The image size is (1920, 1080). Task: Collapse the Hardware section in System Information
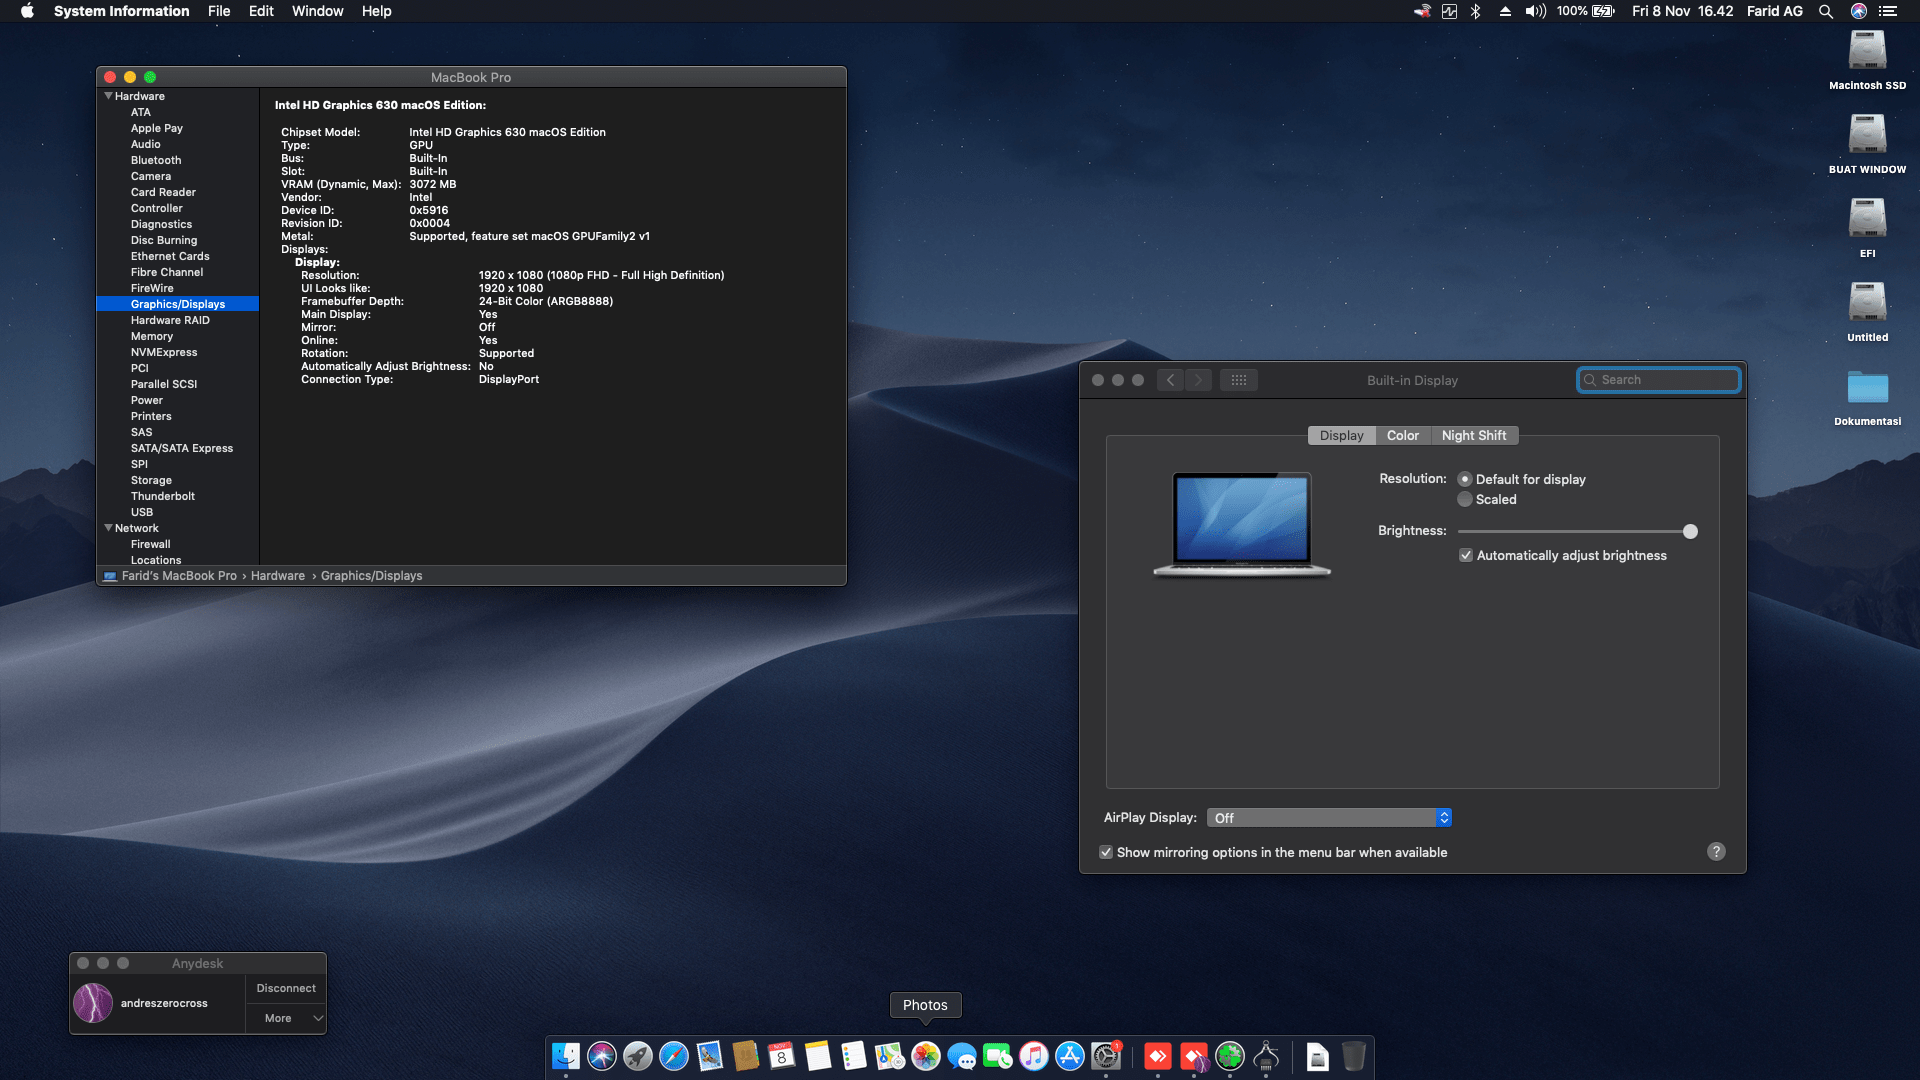(x=109, y=96)
